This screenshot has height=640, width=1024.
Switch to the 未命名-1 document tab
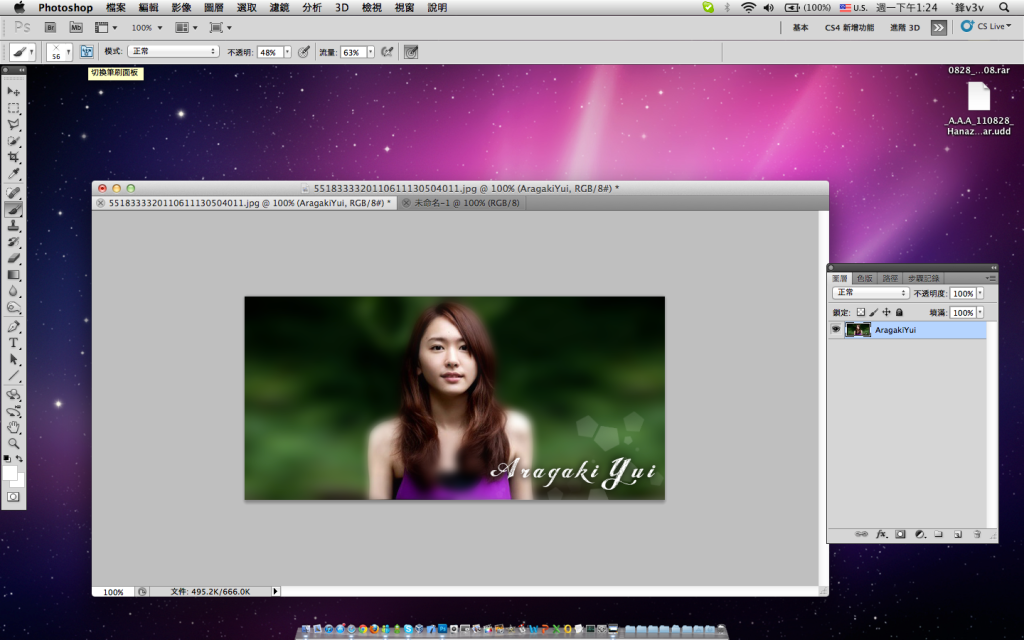tap(465, 203)
